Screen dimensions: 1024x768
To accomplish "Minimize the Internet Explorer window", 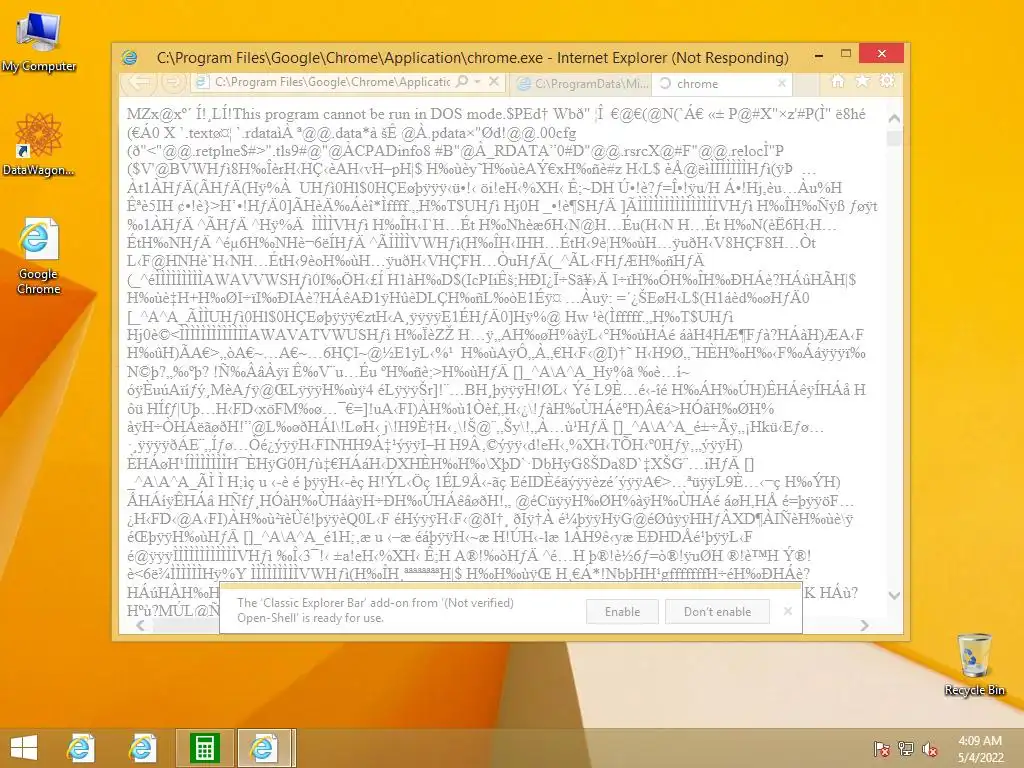I will pos(818,56).
